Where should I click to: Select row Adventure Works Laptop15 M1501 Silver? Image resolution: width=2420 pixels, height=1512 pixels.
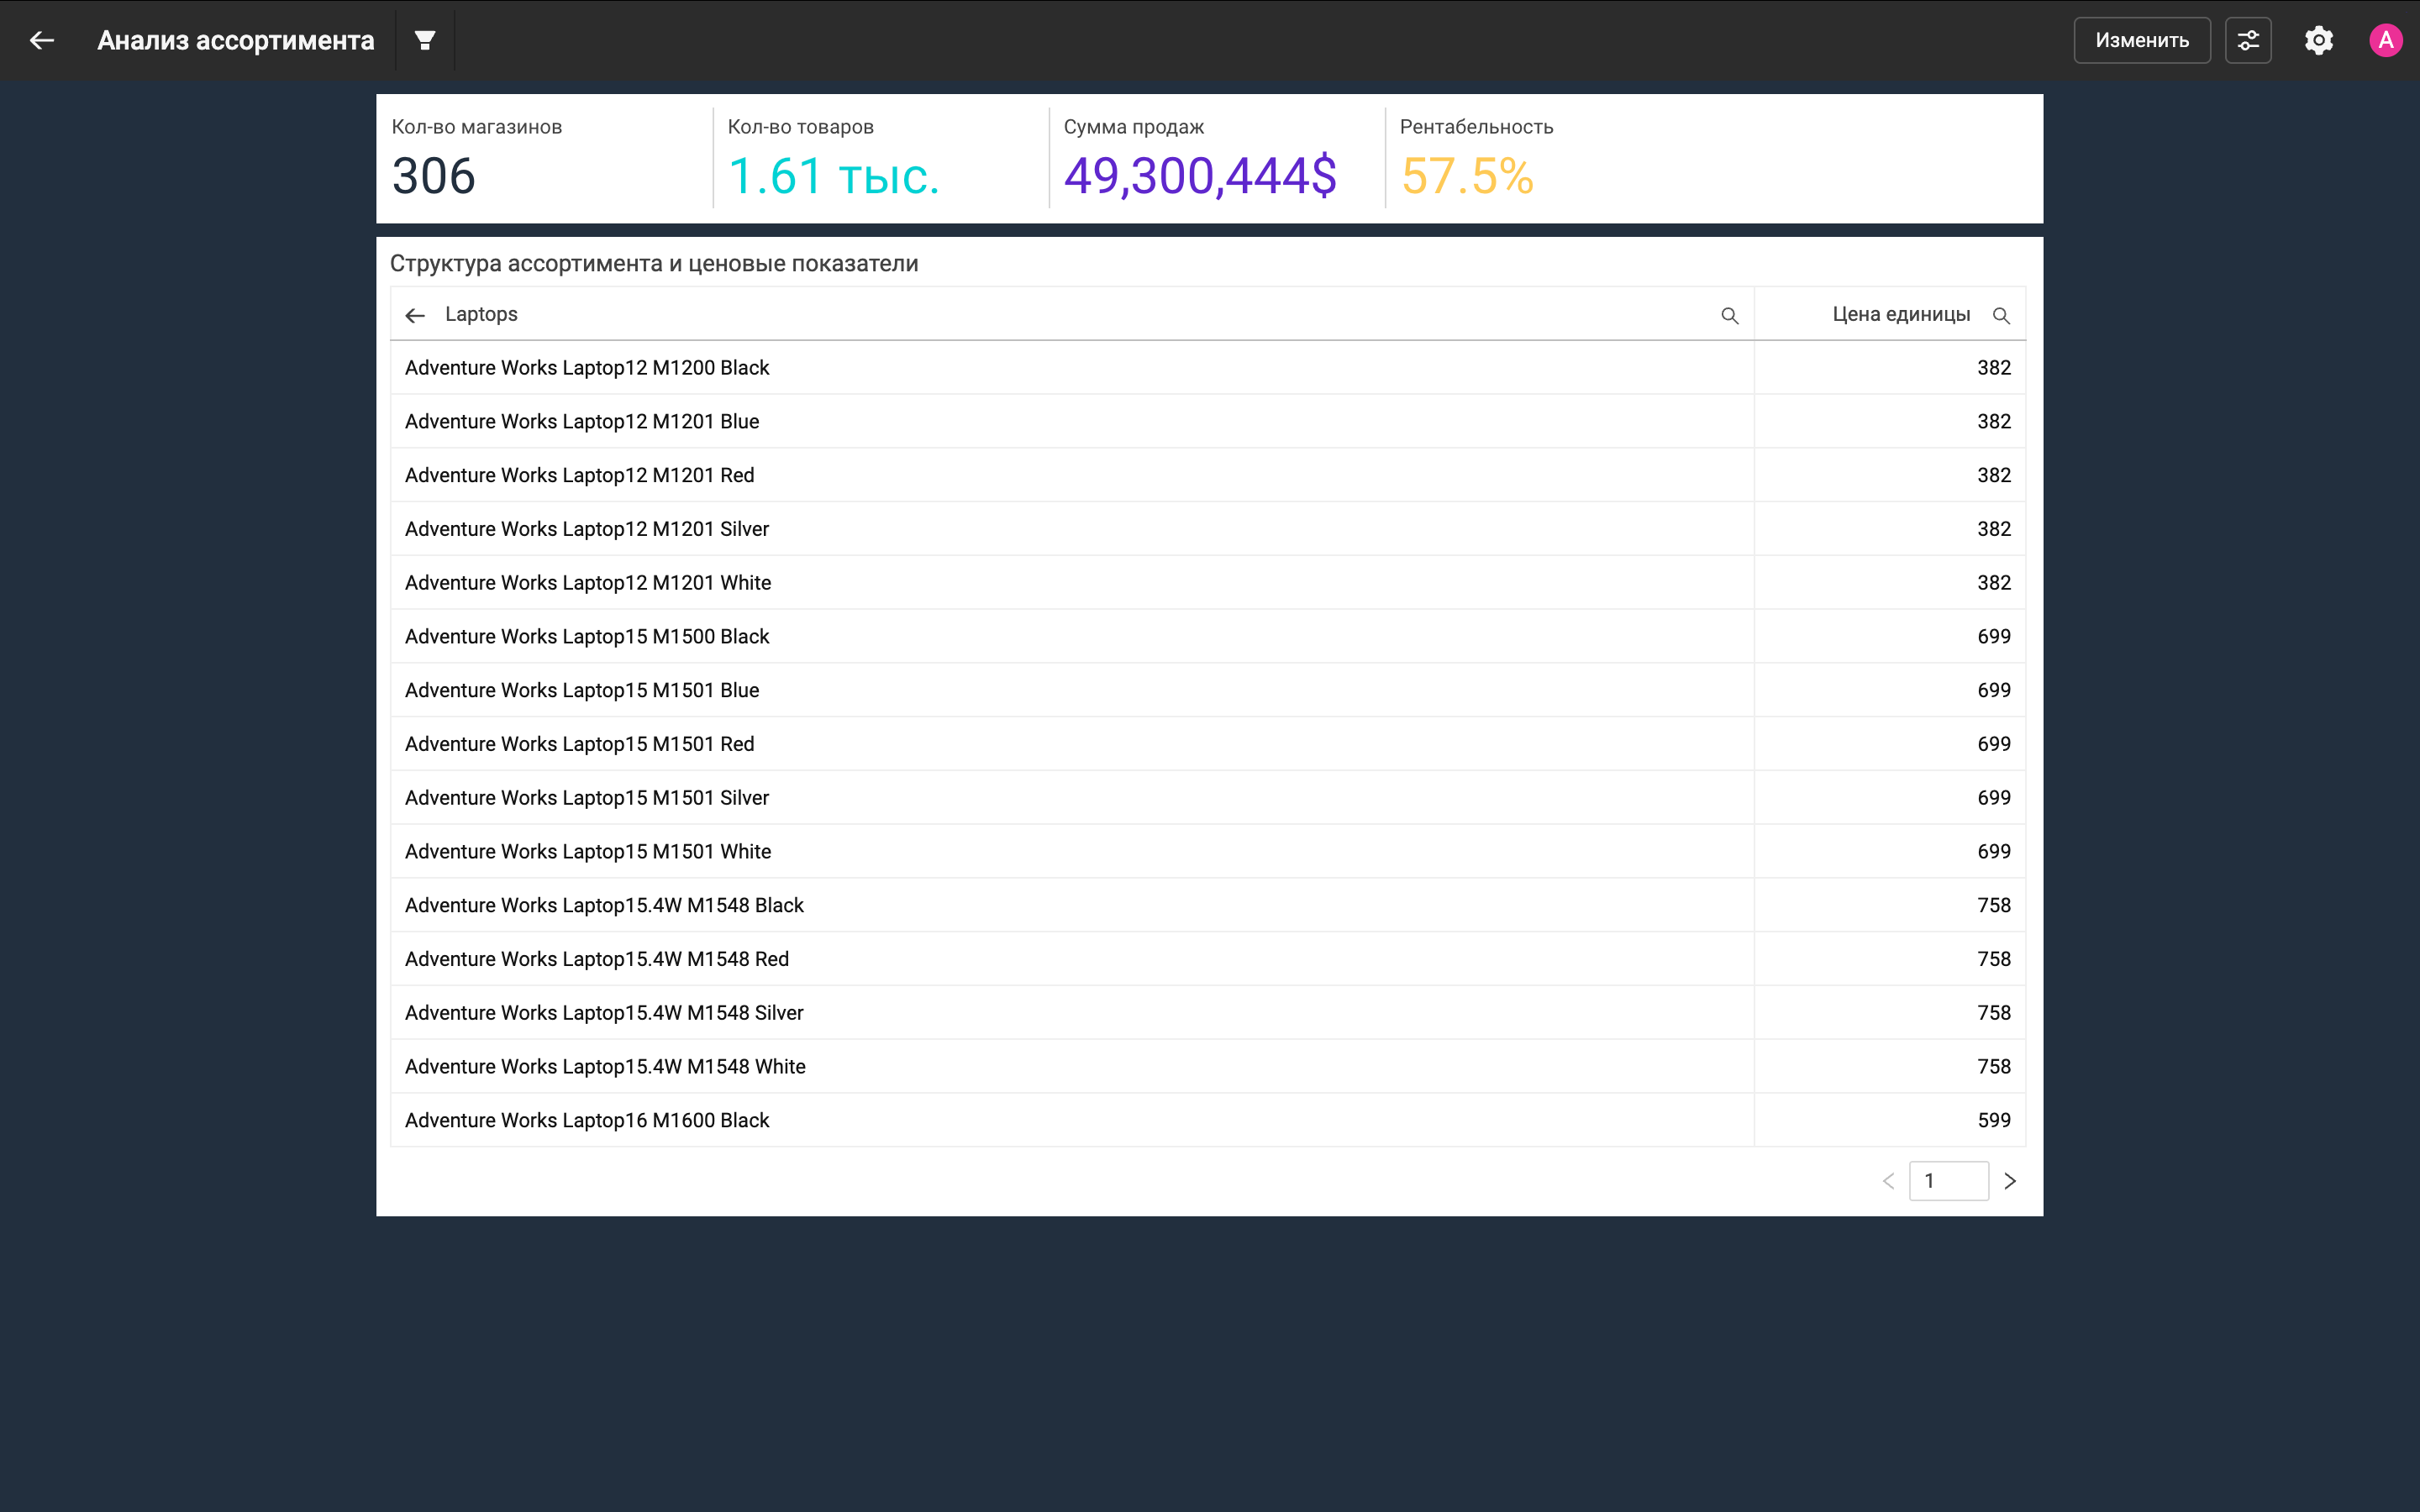pyautogui.click(x=1208, y=798)
